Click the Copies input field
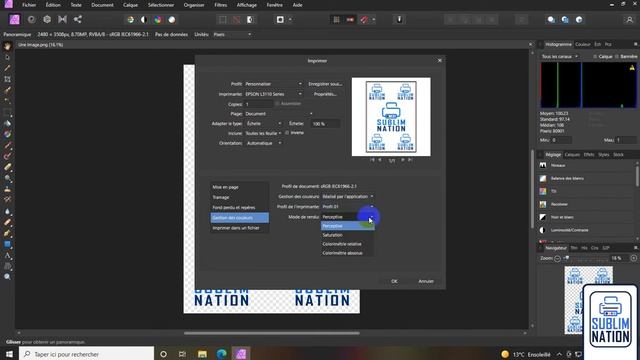Screen dimensions: 640x360 pos(258,104)
